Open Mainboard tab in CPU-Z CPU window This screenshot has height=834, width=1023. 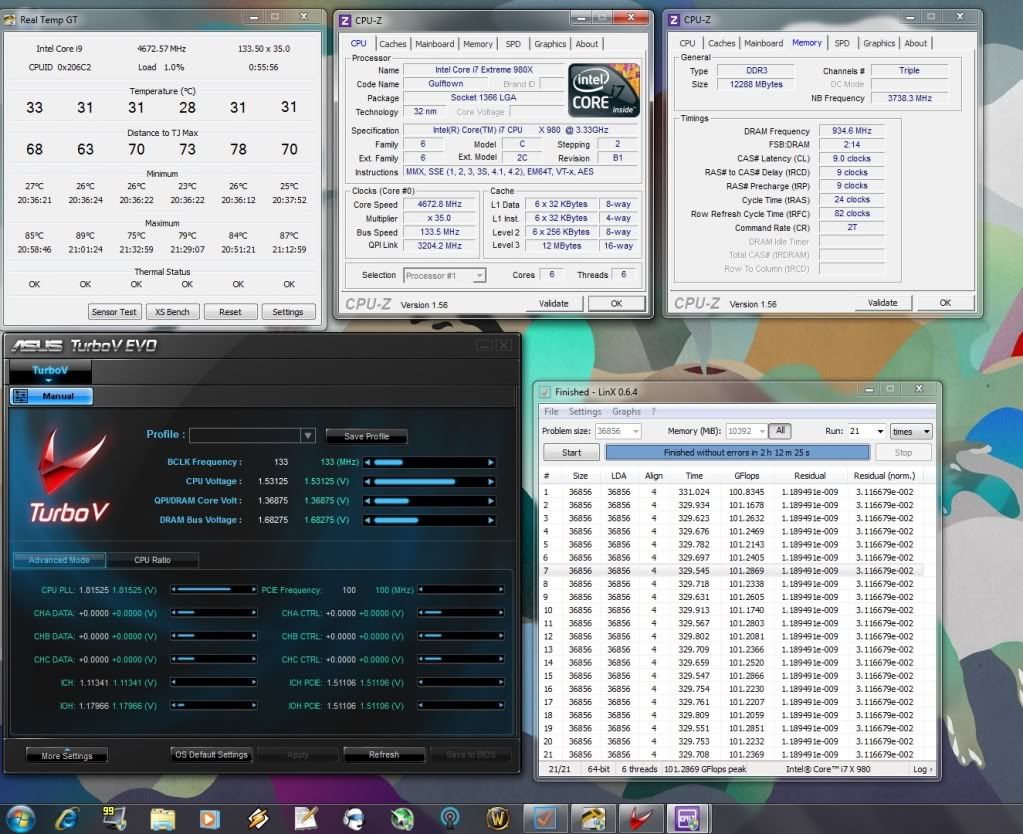coord(435,44)
